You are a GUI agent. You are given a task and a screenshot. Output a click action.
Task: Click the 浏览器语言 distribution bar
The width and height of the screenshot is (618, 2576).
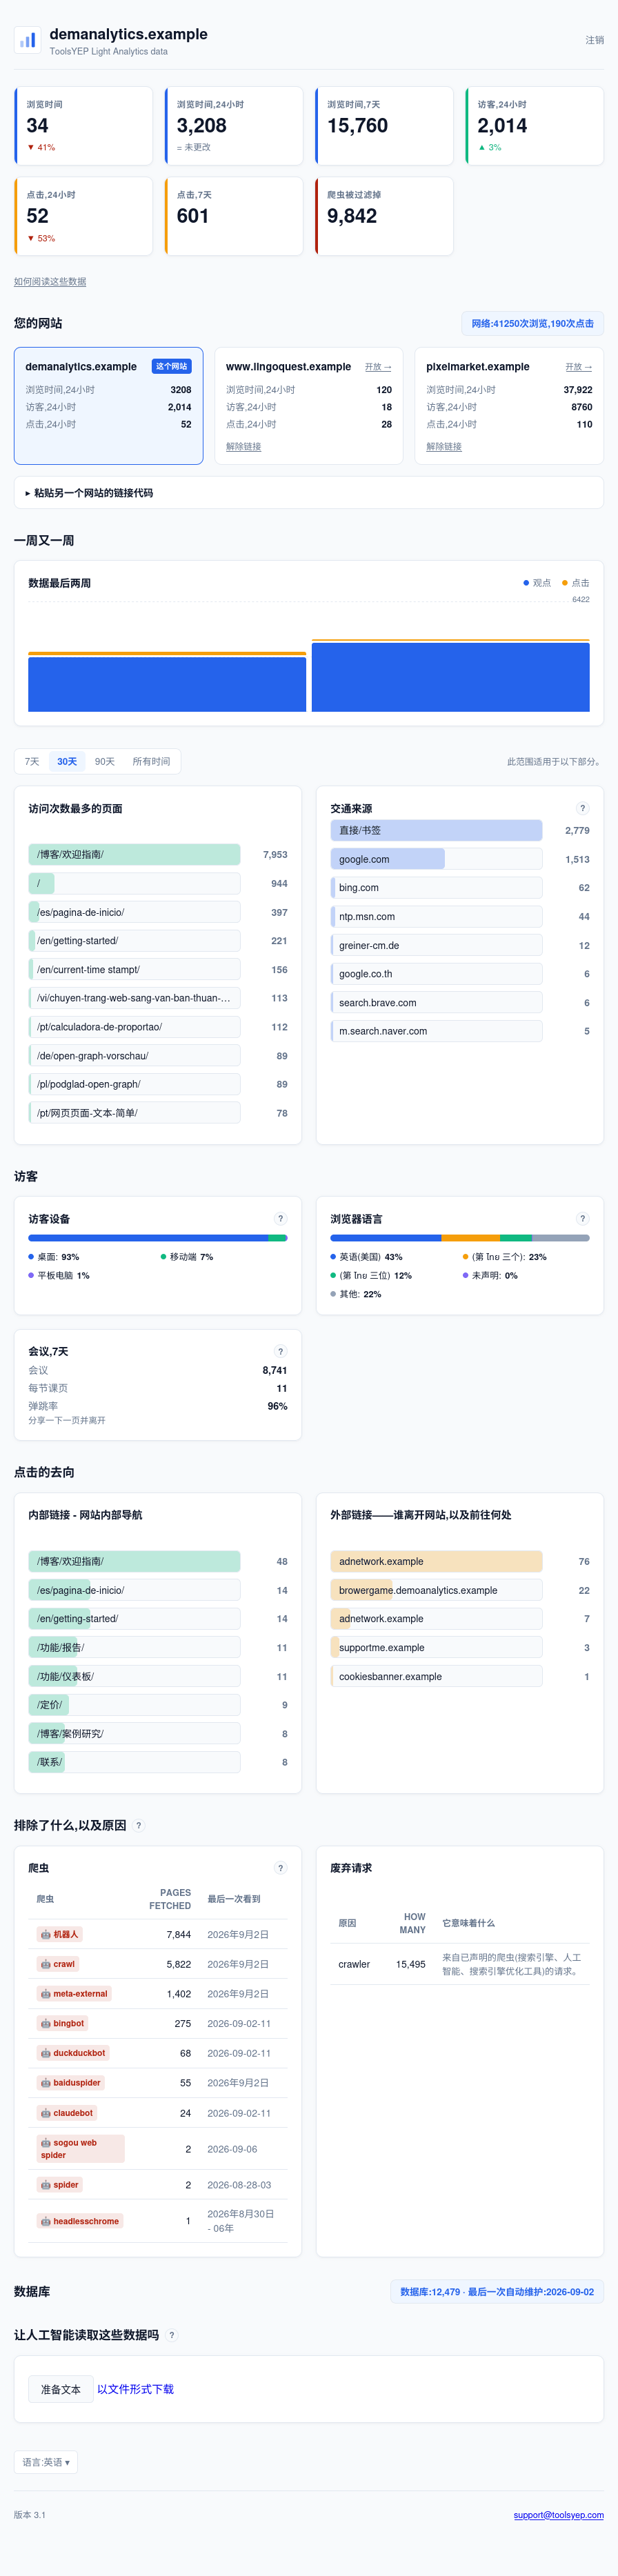(x=460, y=1238)
